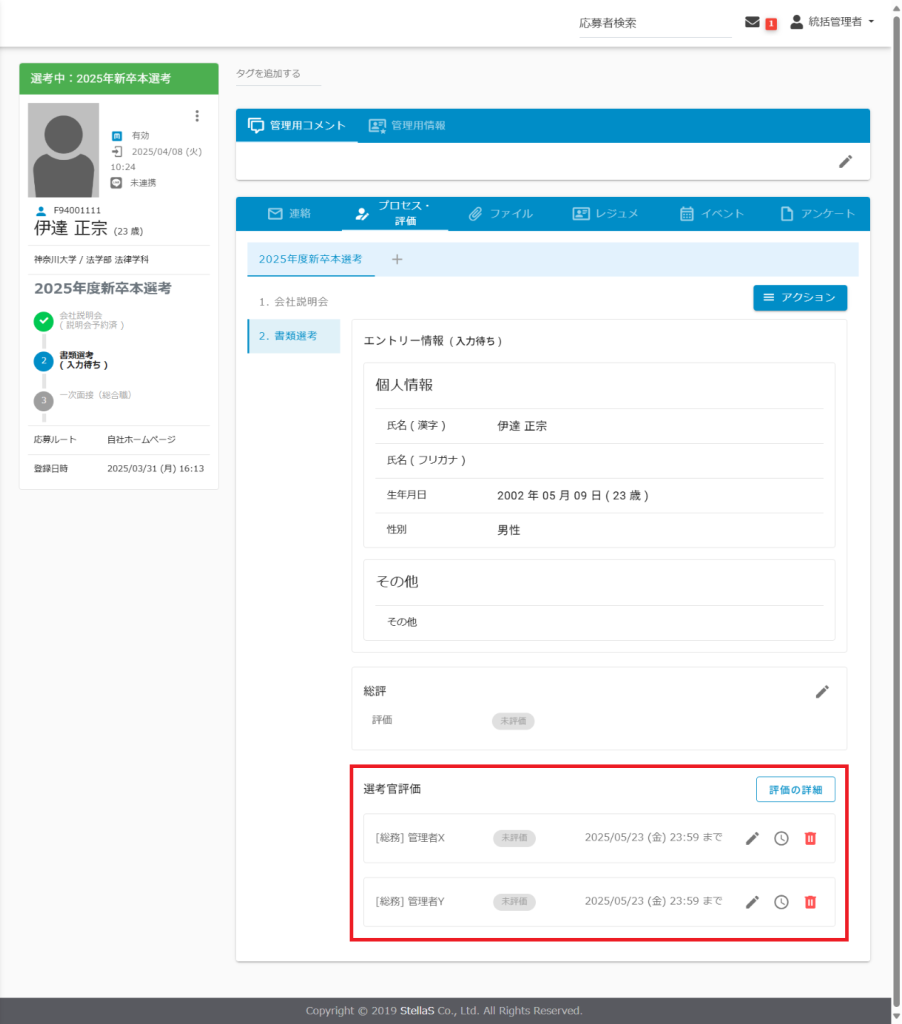902x1024 pixels.
Task: Add a new selection tab with plus
Action: pos(397,259)
